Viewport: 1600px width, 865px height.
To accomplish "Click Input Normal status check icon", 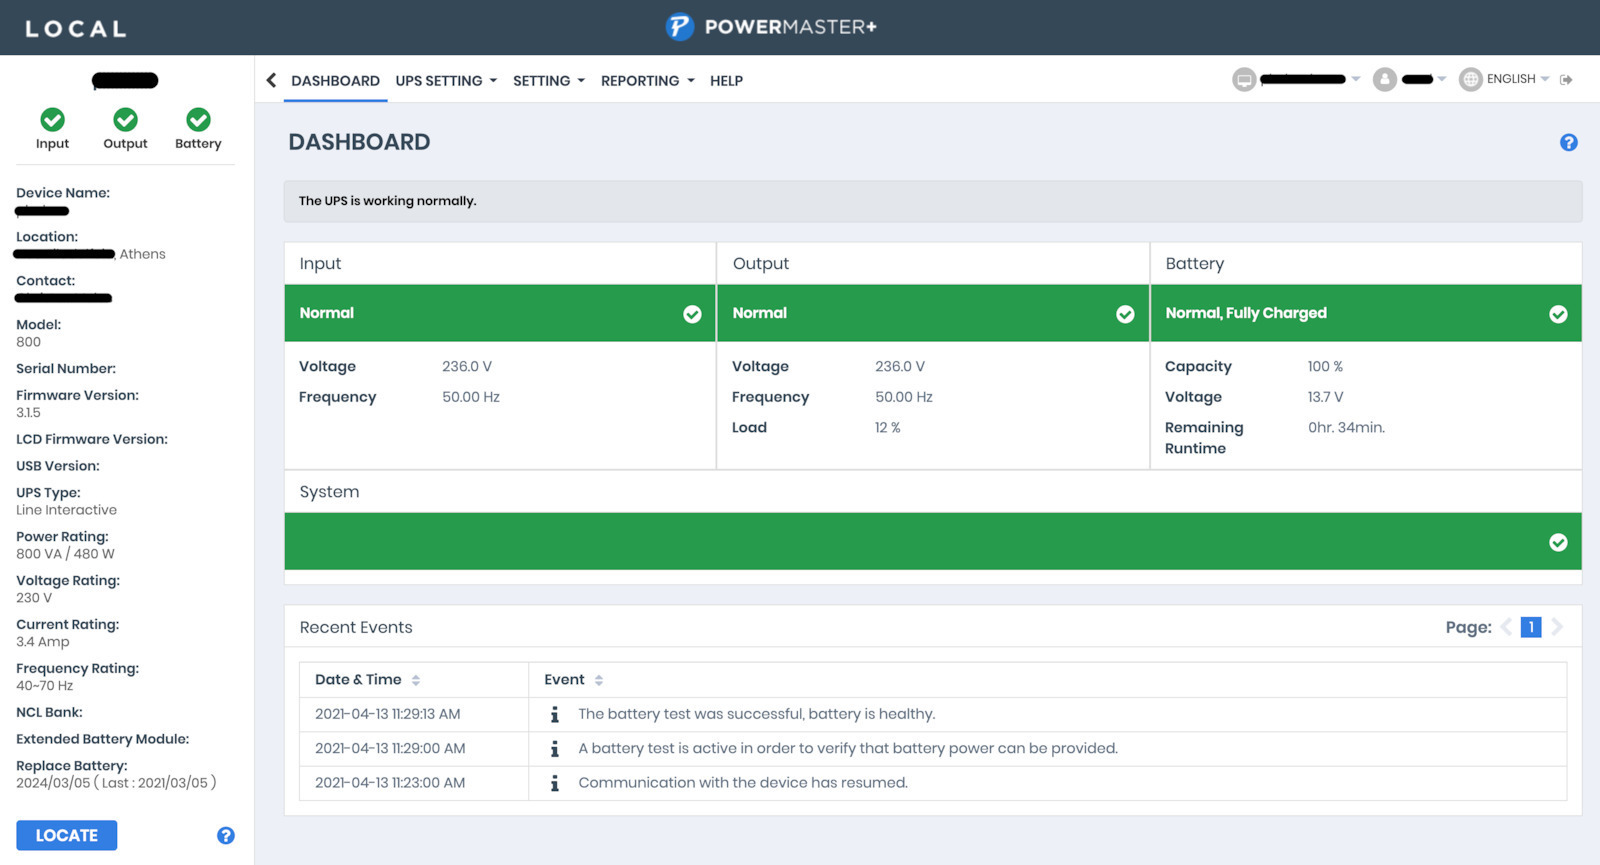I will [x=692, y=314].
